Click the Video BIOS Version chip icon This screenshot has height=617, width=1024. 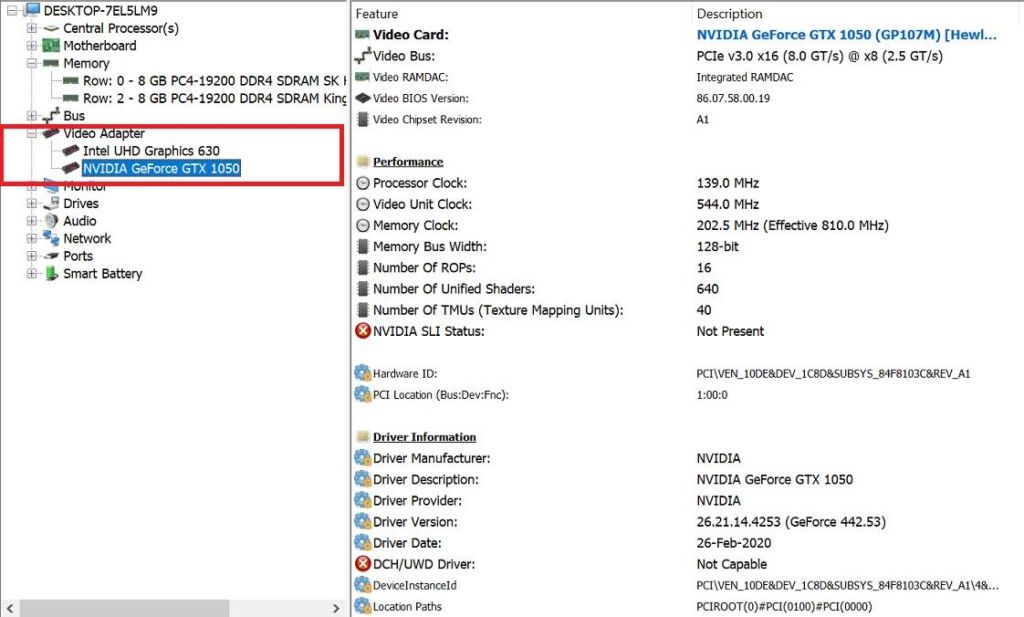click(362, 99)
